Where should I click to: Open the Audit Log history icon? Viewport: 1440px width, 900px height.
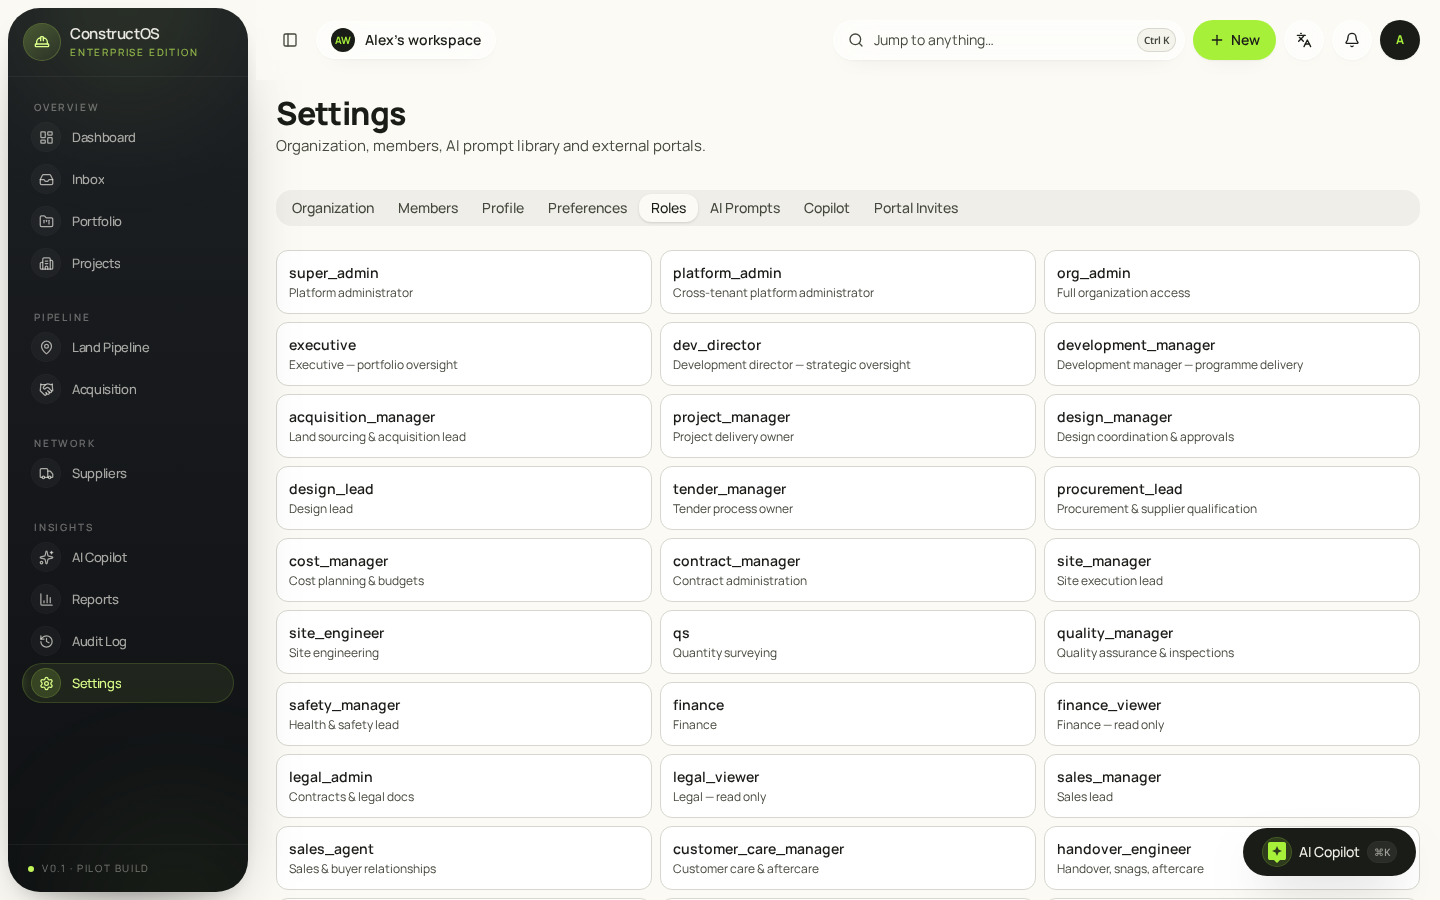[46, 641]
